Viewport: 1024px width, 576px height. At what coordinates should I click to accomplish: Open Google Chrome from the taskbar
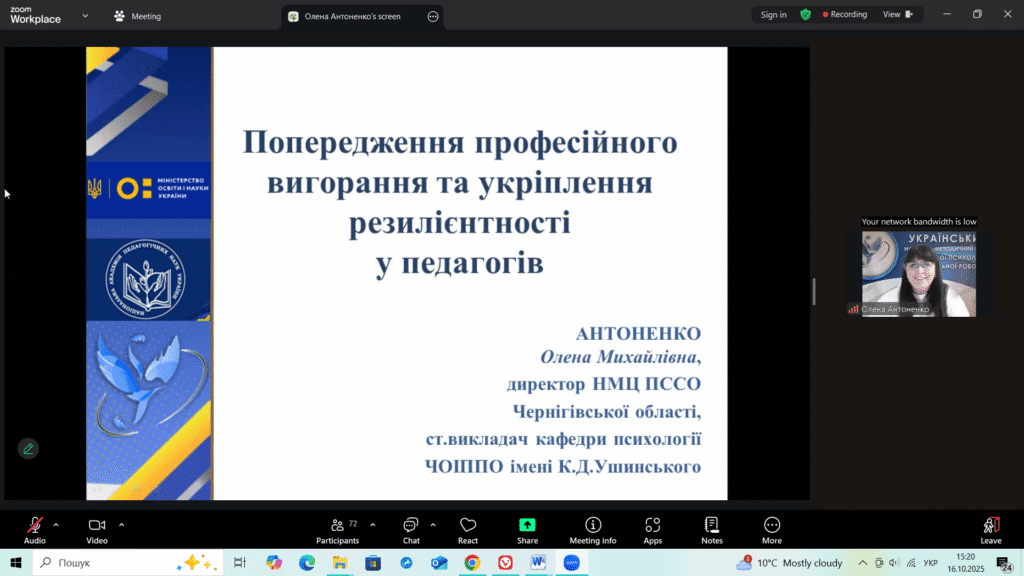(x=471, y=563)
